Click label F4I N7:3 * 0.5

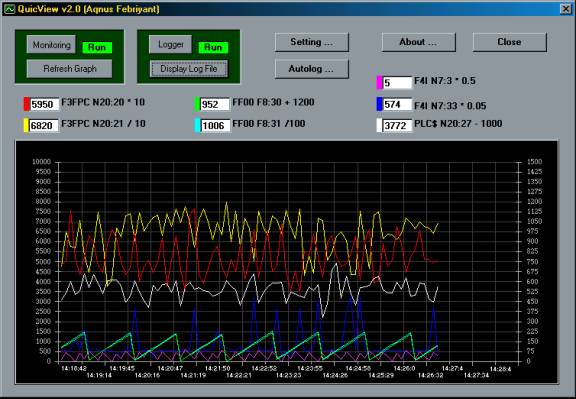[445, 81]
